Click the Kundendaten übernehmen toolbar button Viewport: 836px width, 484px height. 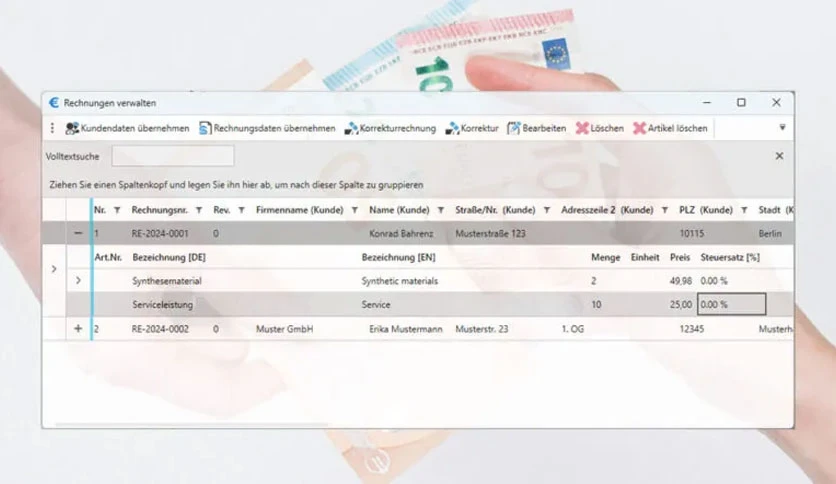127,128
